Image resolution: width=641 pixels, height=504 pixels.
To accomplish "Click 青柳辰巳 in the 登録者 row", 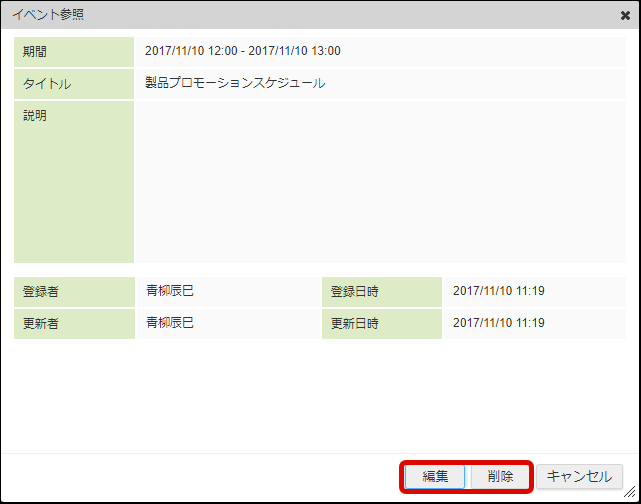I will pyautogui.click(x=170, y=291).
